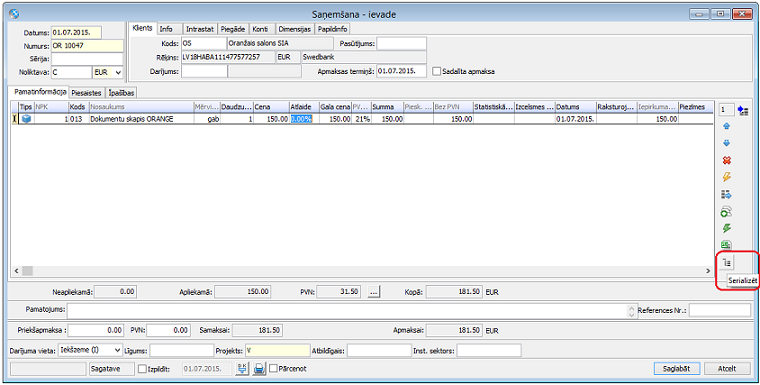The image size is (760, 385).
Task: Click the grid's left scroll arrow
Action: coord(16,271)
